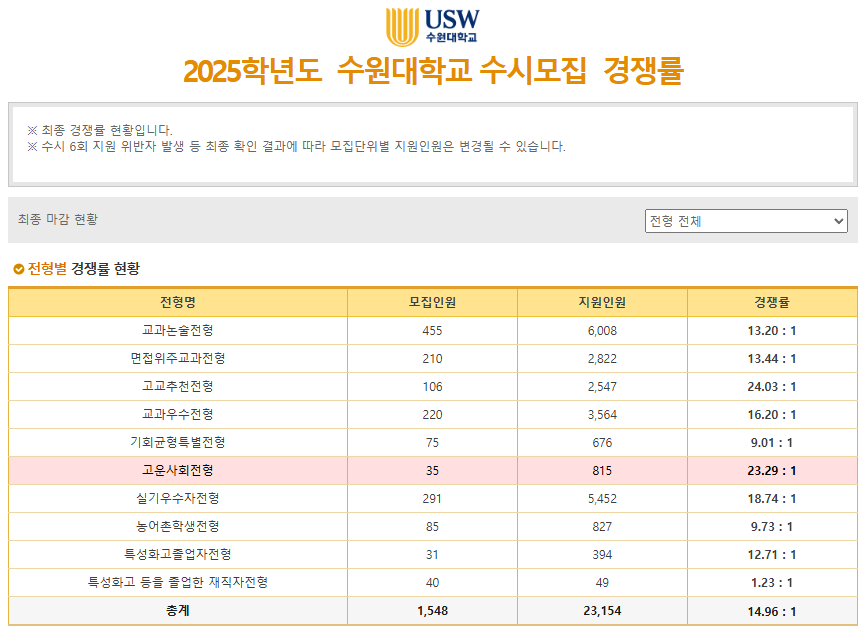Click applicant count 3,564
Viewport: 866px width, 633px height.
pyautogui.click(x=602, y=415)
